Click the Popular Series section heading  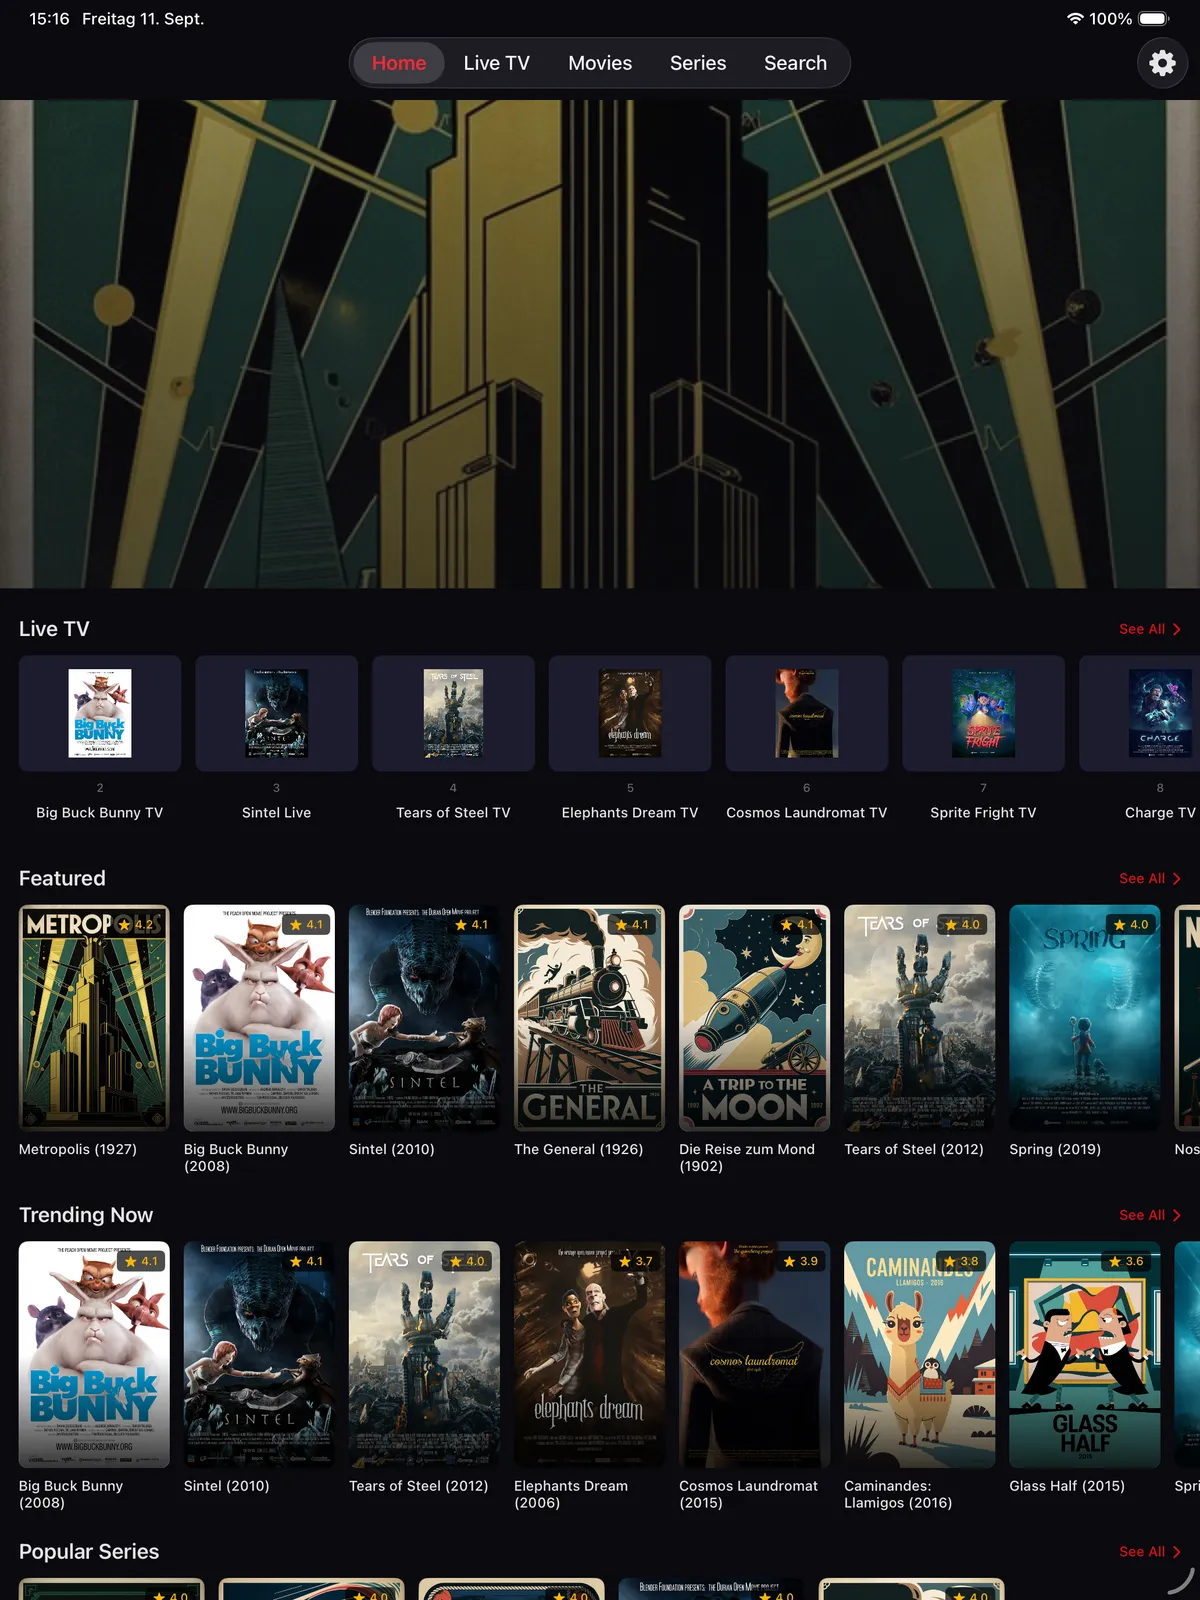point(89,1552)
